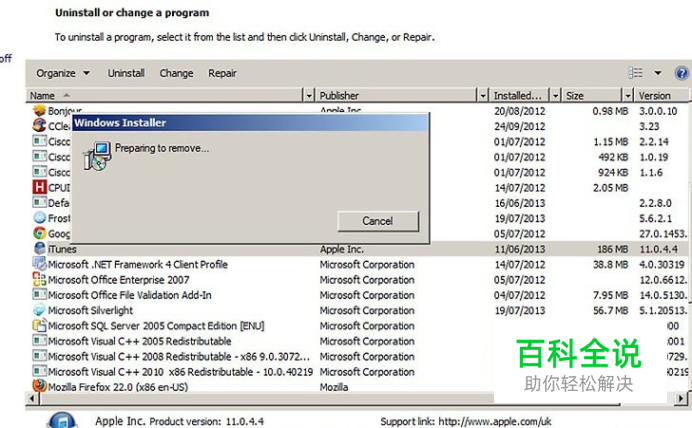Open the help question mark icon

[681, 73]
